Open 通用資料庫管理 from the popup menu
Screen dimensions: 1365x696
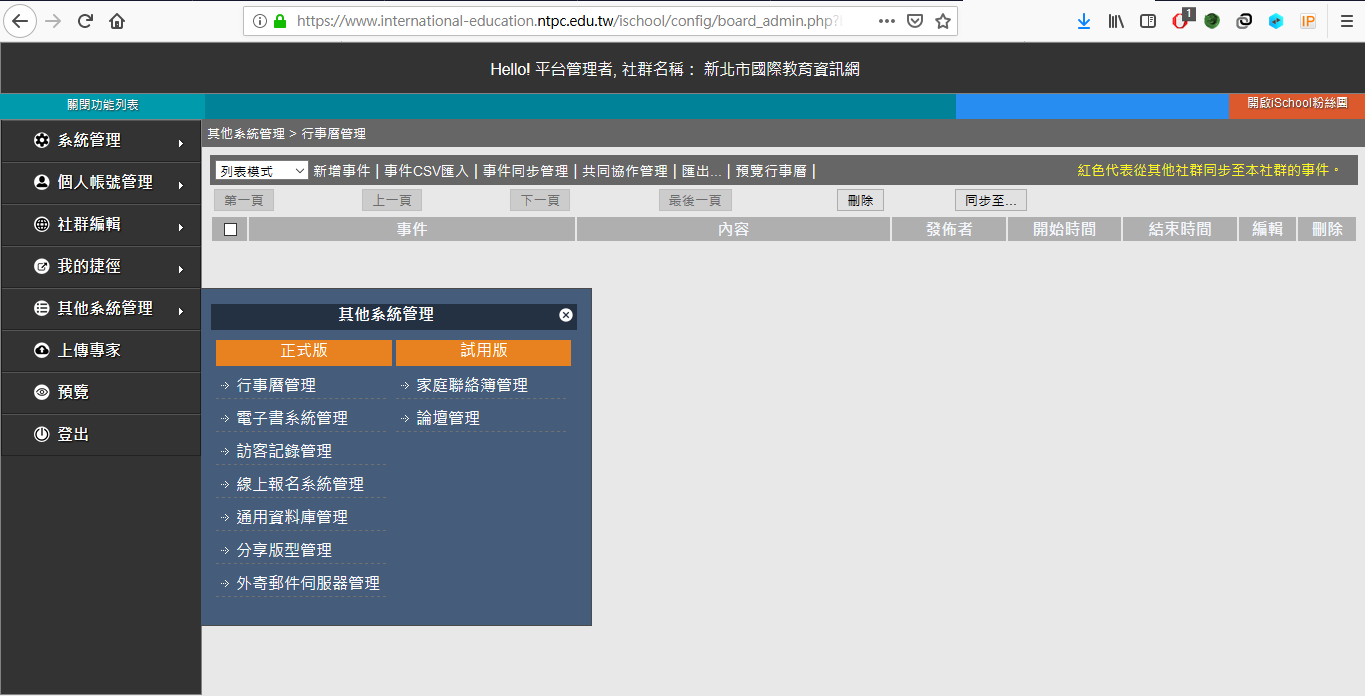pos(292,517)
